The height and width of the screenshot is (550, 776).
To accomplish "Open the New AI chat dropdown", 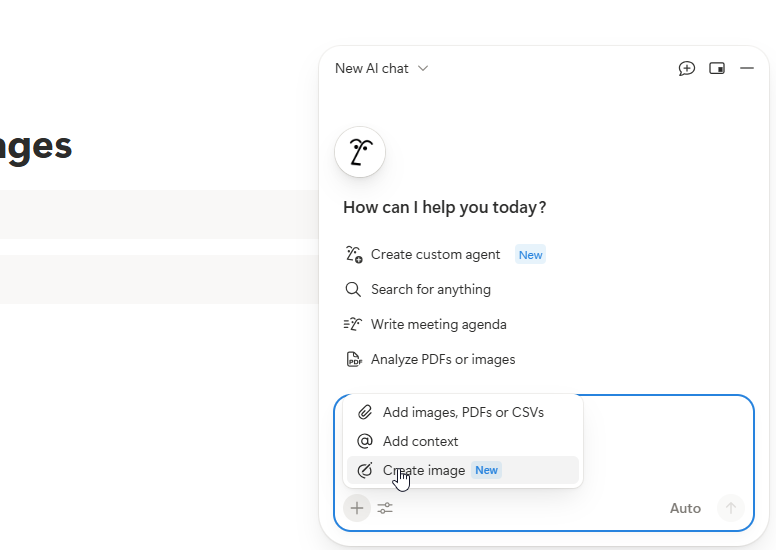I will 381,68.
